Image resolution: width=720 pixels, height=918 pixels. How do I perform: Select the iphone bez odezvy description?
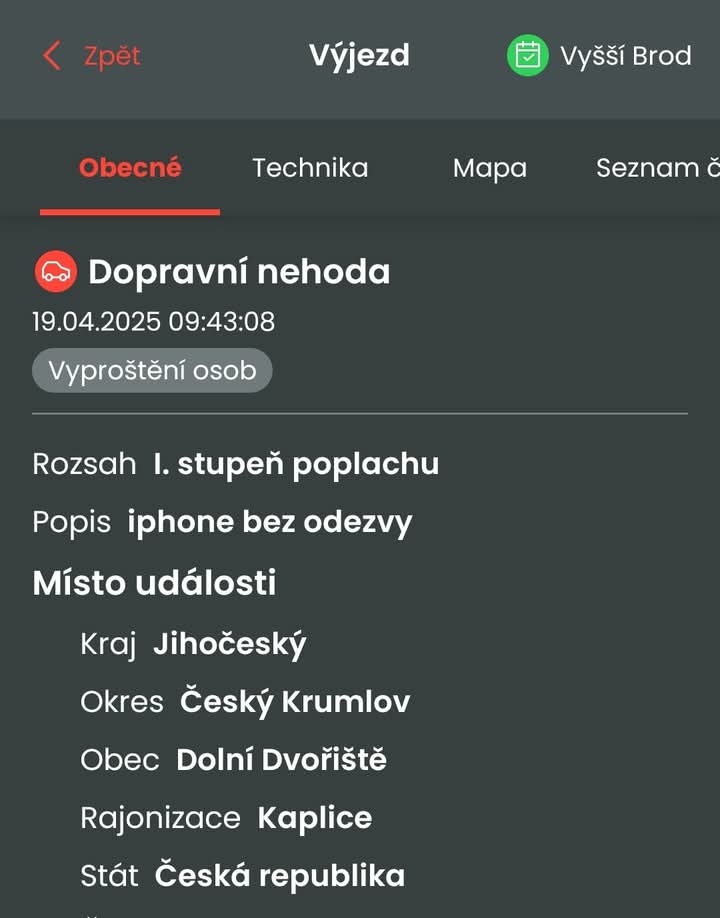coord(270,522)
